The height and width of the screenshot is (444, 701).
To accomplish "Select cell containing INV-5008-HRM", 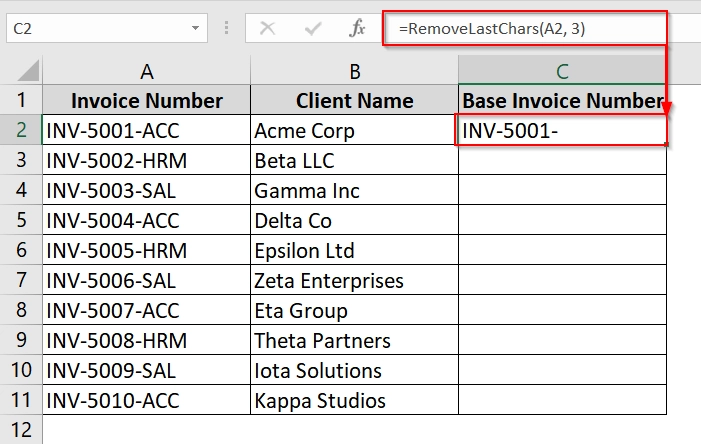I will (x=147, y=339).
